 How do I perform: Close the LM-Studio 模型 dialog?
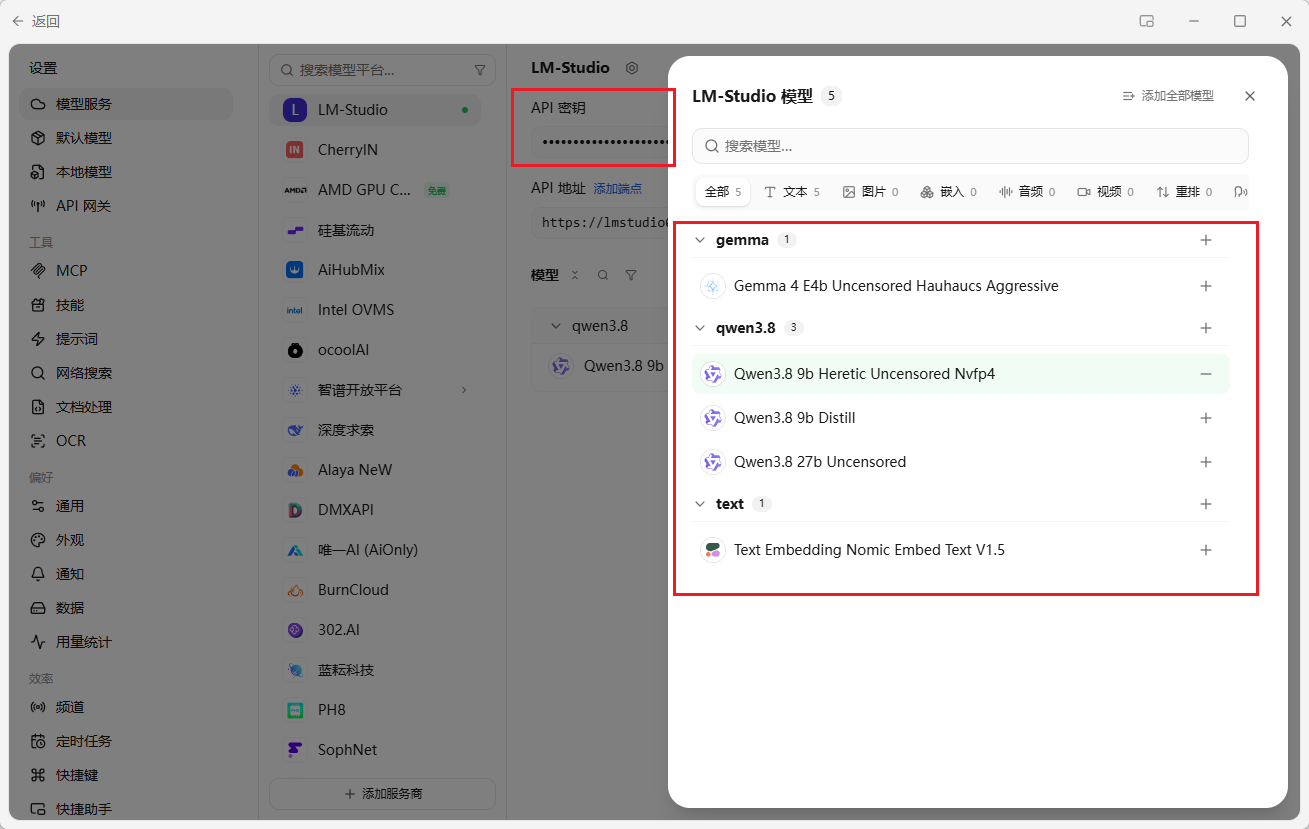pyautogui.click(x=1250, y=96)
